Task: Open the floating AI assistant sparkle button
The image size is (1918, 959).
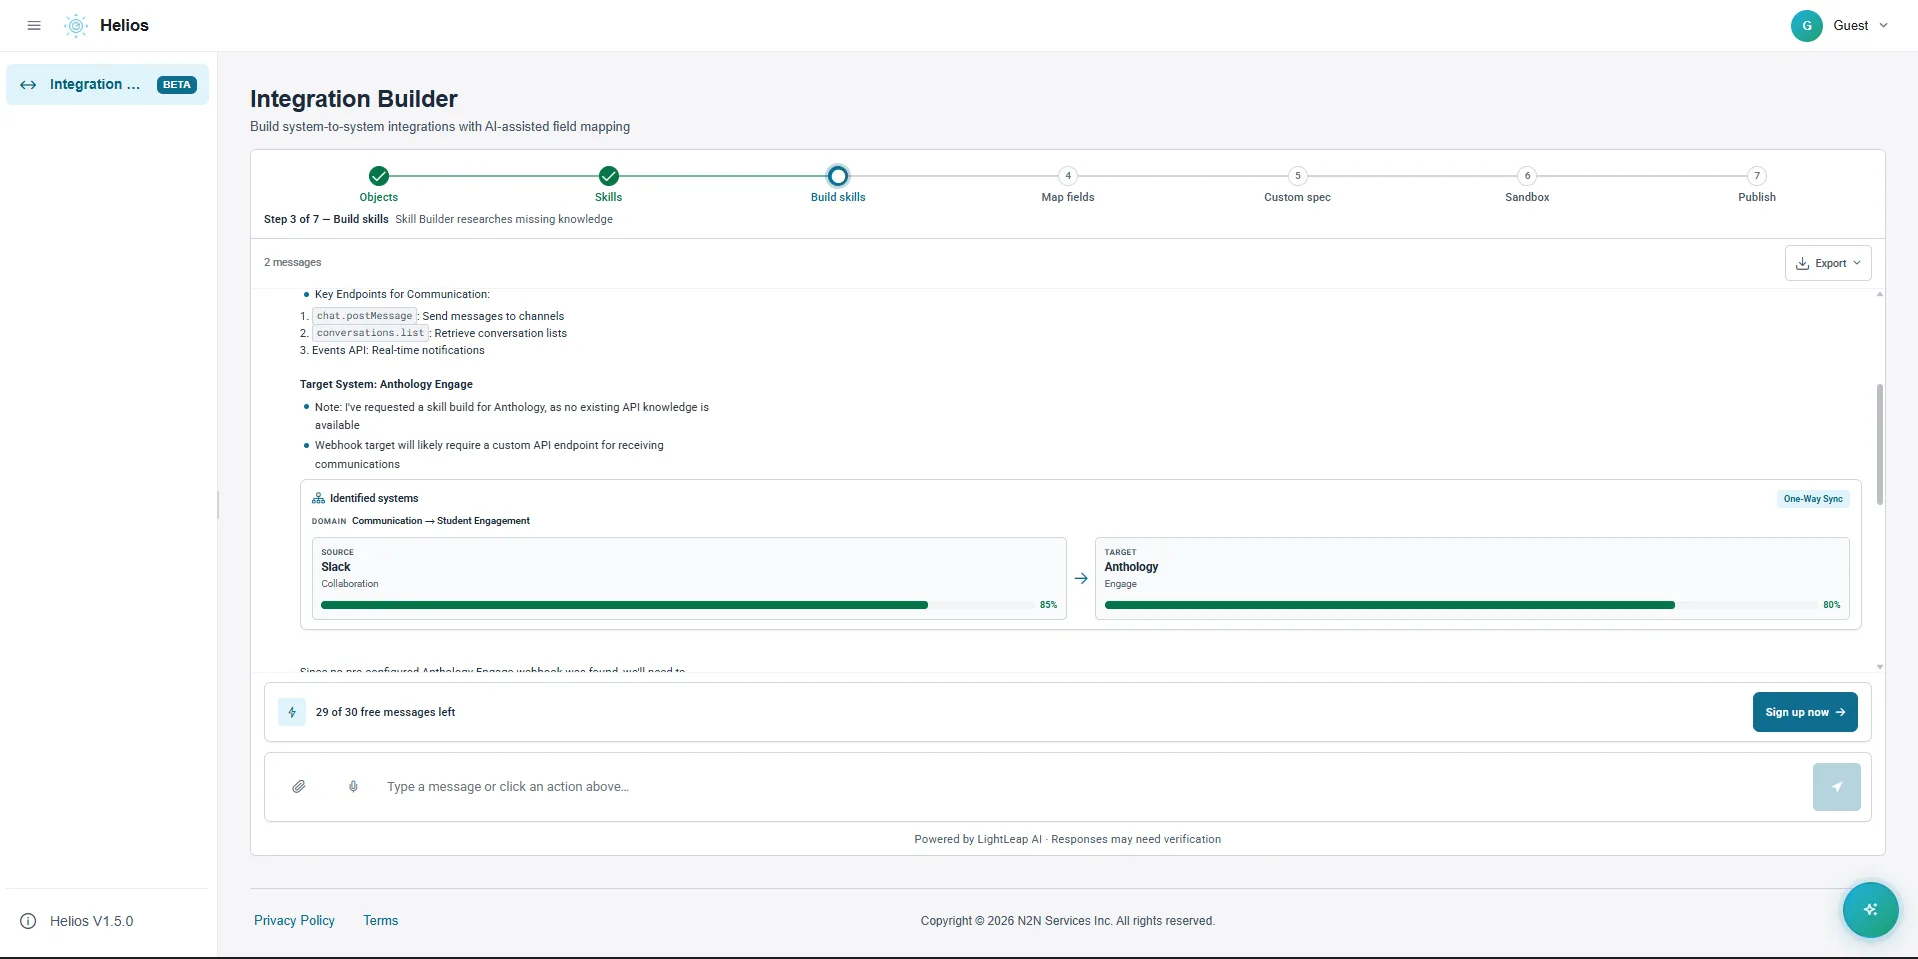Action: pos(1870,909)
